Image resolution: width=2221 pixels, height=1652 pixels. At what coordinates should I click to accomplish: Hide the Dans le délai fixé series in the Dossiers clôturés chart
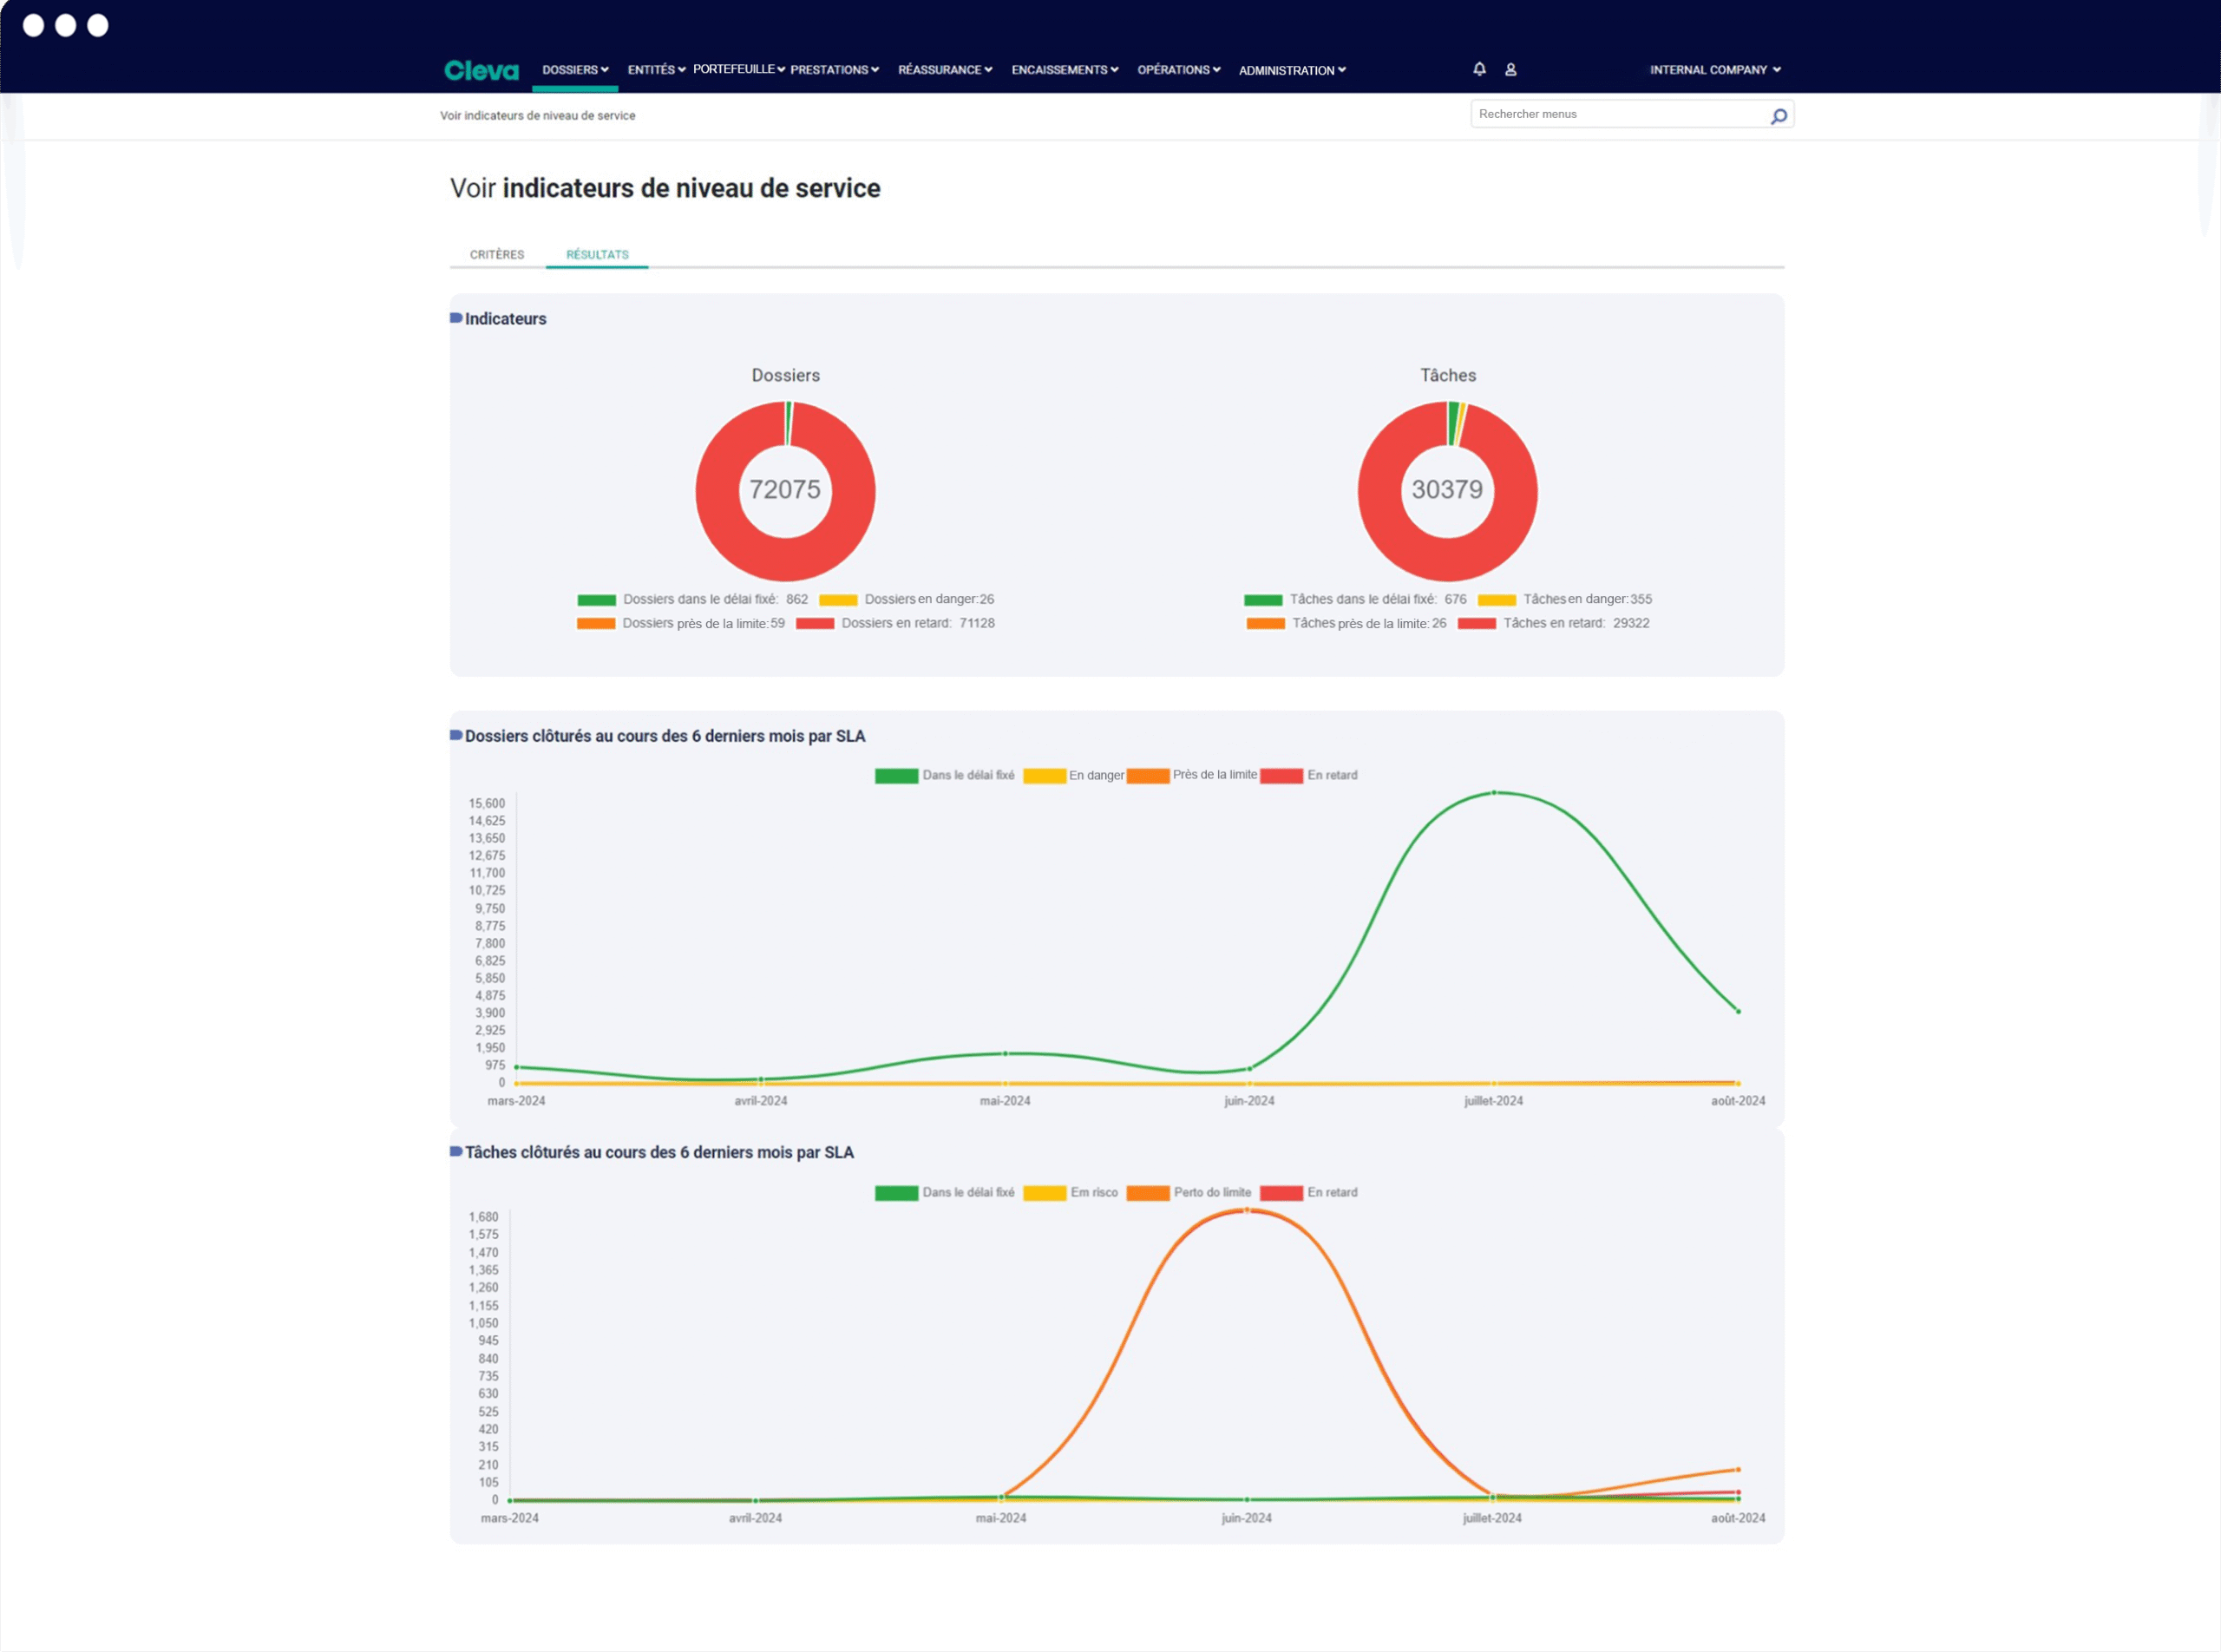coord(944,775)
